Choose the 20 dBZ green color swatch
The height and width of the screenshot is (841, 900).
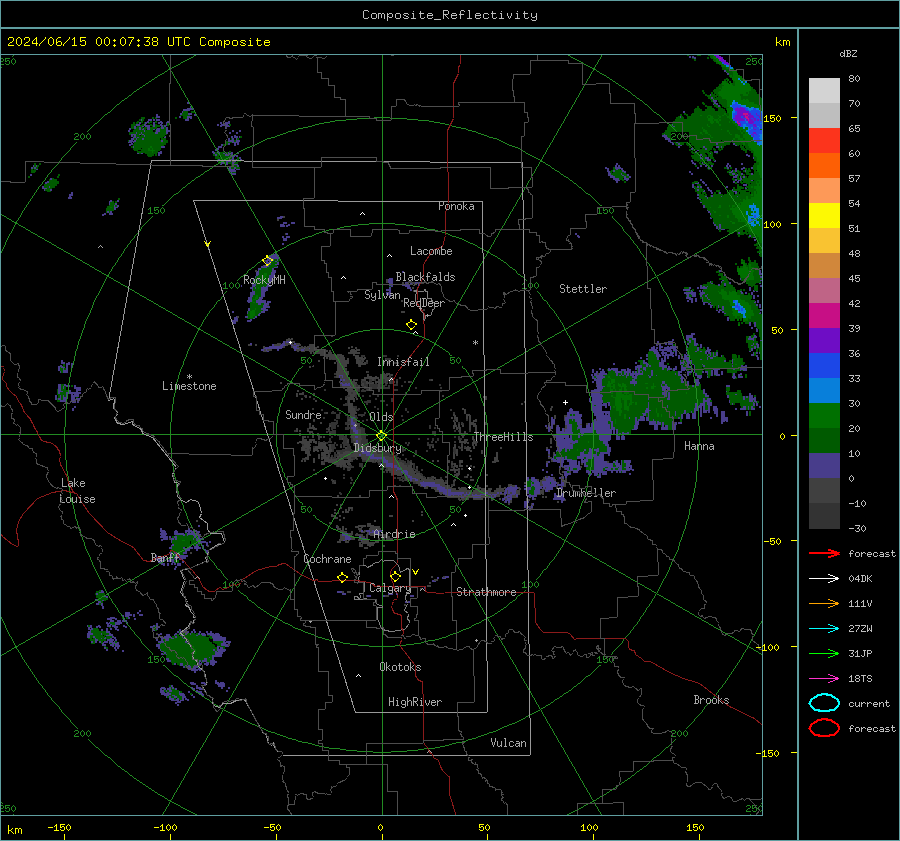(x=824, y=440)
